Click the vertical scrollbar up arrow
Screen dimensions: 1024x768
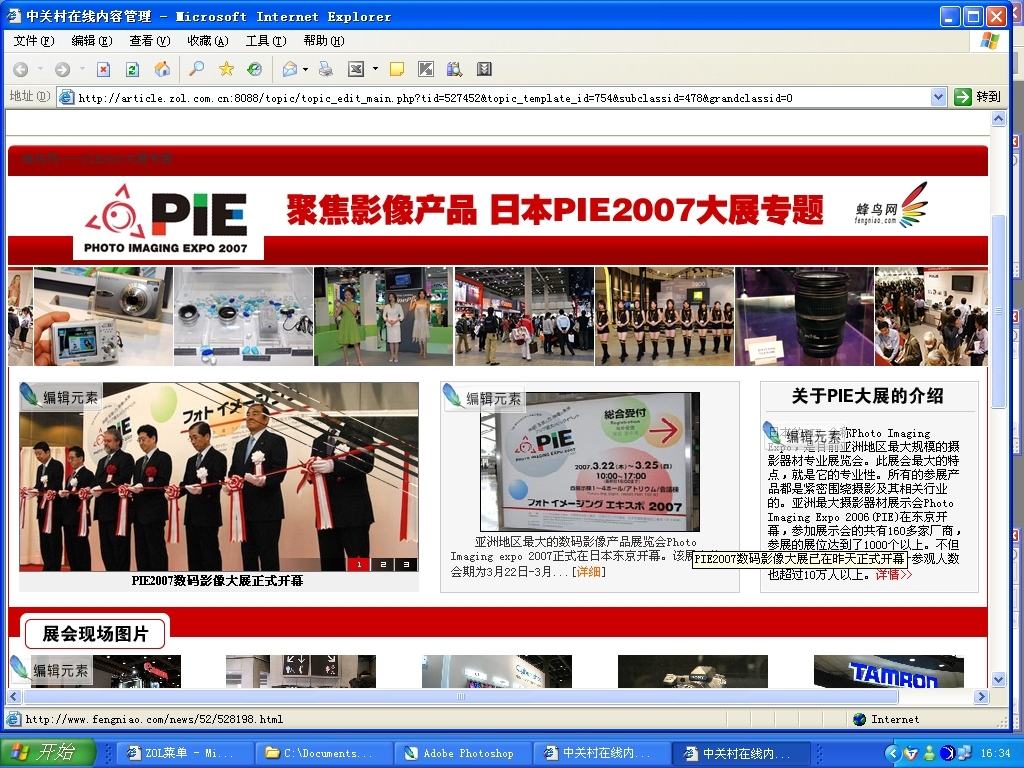click(998, 118)
